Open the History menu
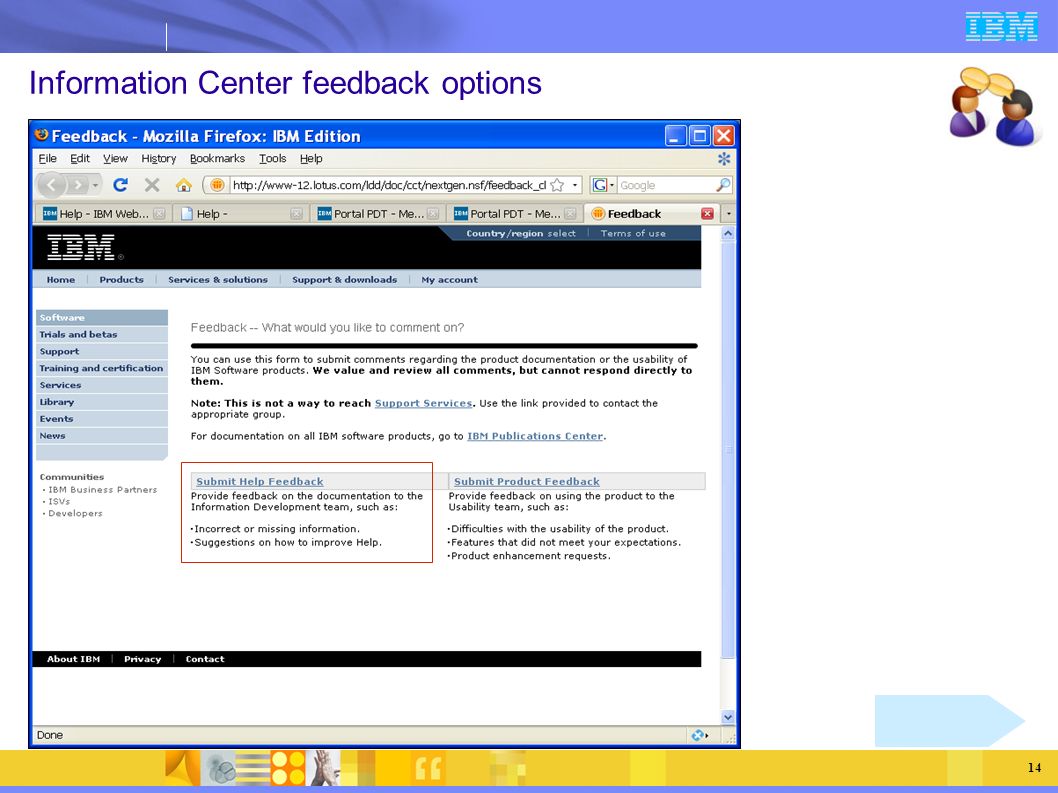This screenshot has height=793, width=1058. pyautogui.click(x=159, y=159)
